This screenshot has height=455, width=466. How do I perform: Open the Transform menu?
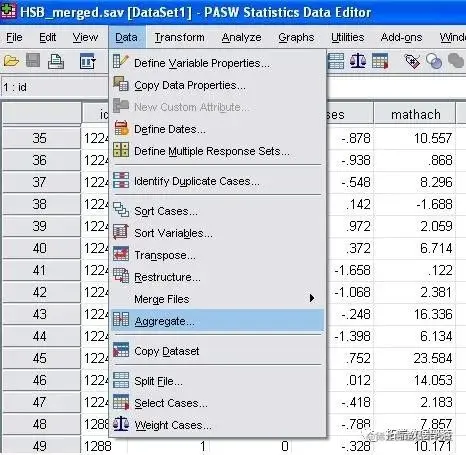[x=179, y=37]
